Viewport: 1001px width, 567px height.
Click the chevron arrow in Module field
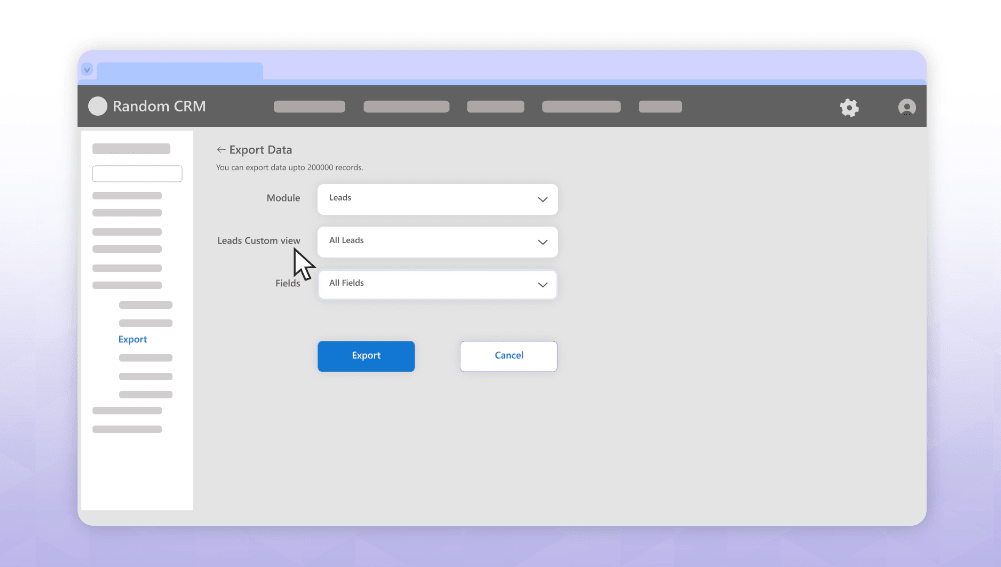(x=543, y=199)
